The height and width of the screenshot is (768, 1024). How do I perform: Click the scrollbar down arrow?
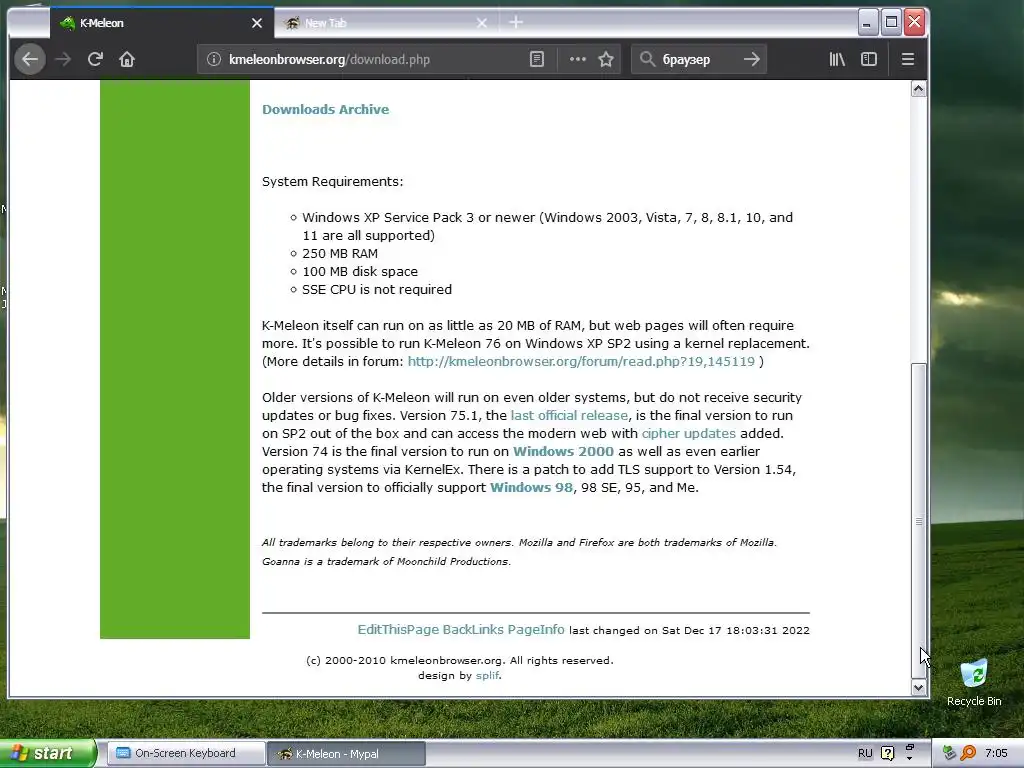(919, 687)
